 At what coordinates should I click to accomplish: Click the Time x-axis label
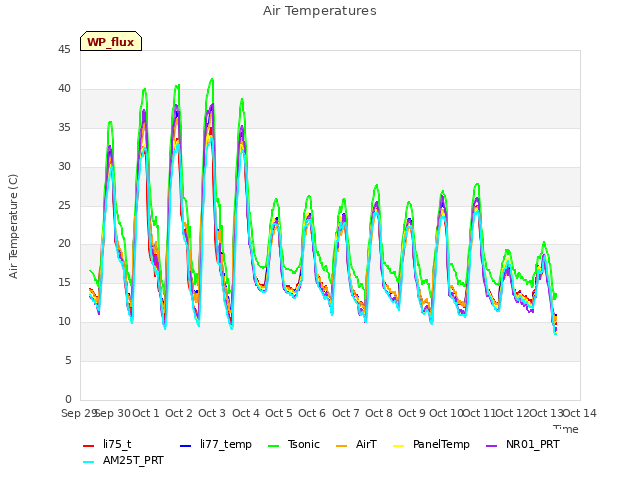pos(566,429)
